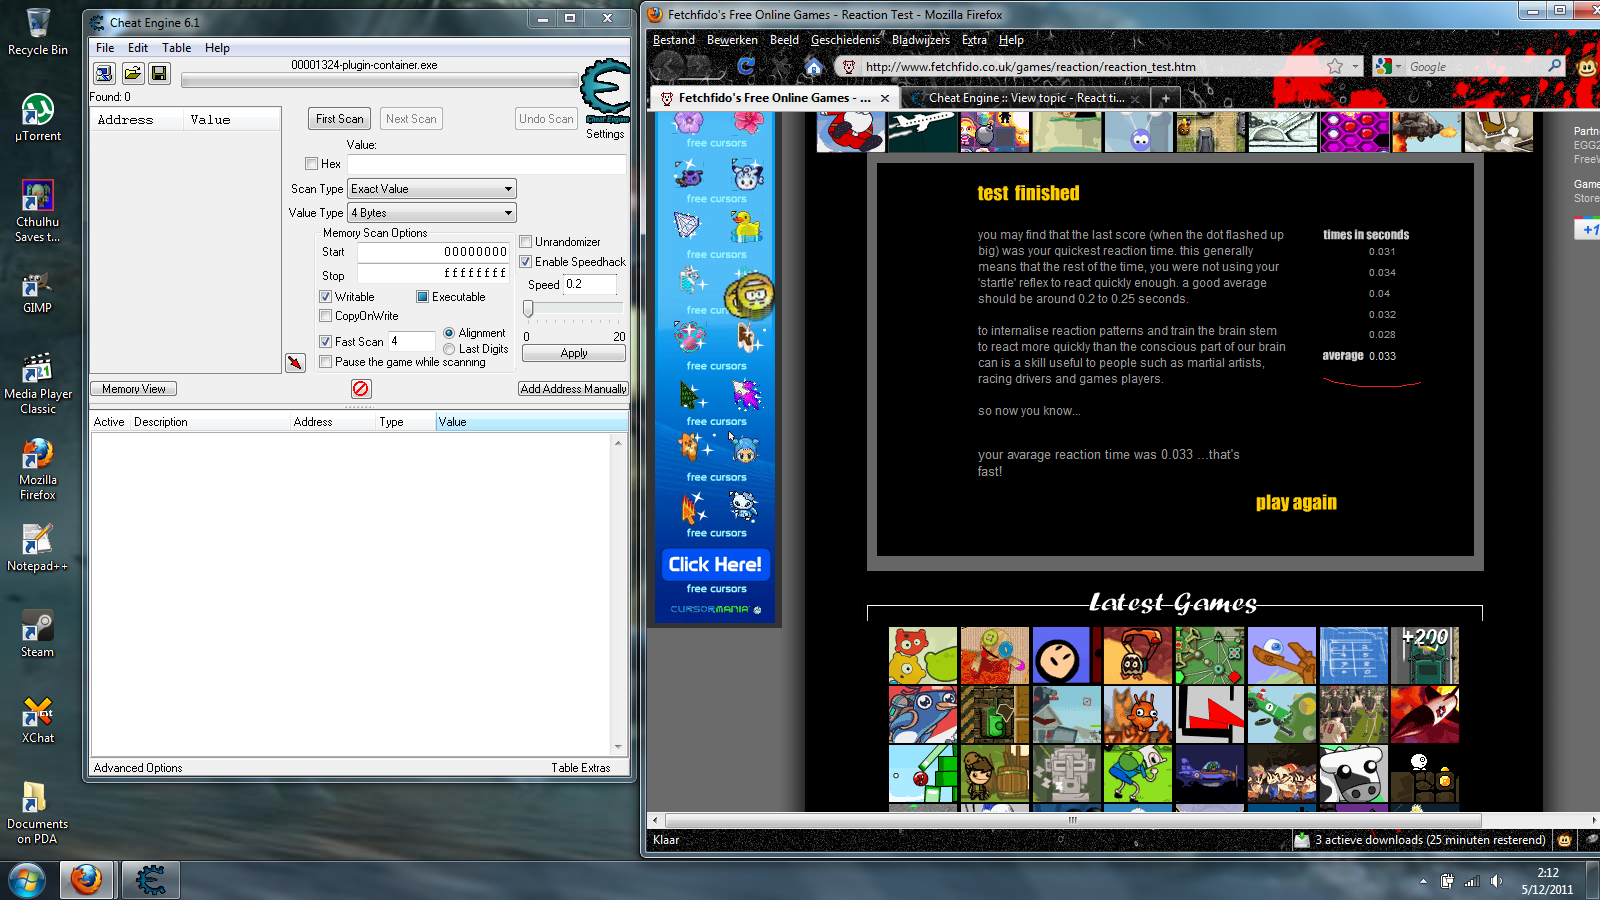Click the red clear address list icon
This screenshot has height=900, width=1600.
pos(361,388)
